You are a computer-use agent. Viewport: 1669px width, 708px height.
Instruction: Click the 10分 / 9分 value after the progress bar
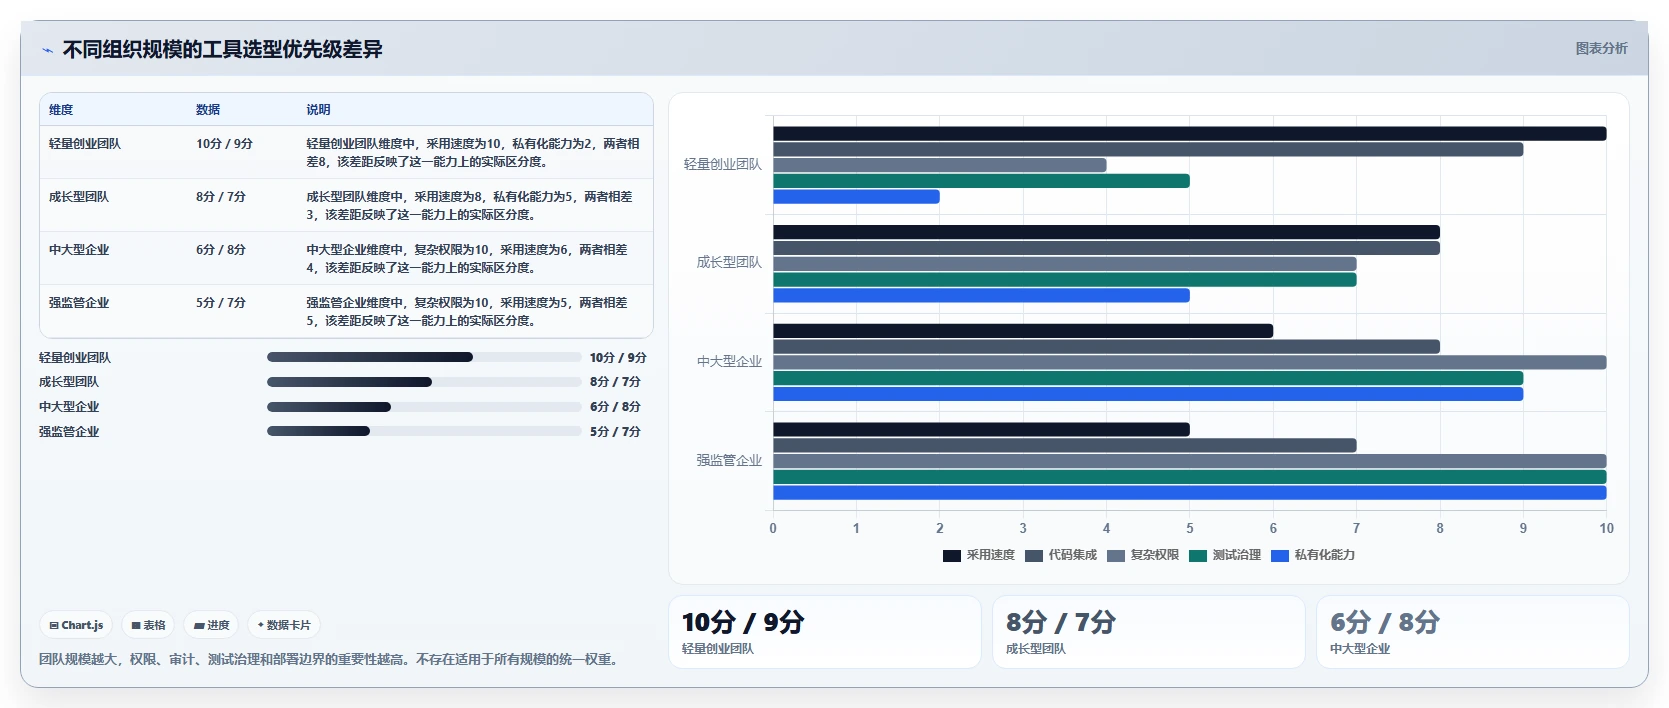coord(618,358)
